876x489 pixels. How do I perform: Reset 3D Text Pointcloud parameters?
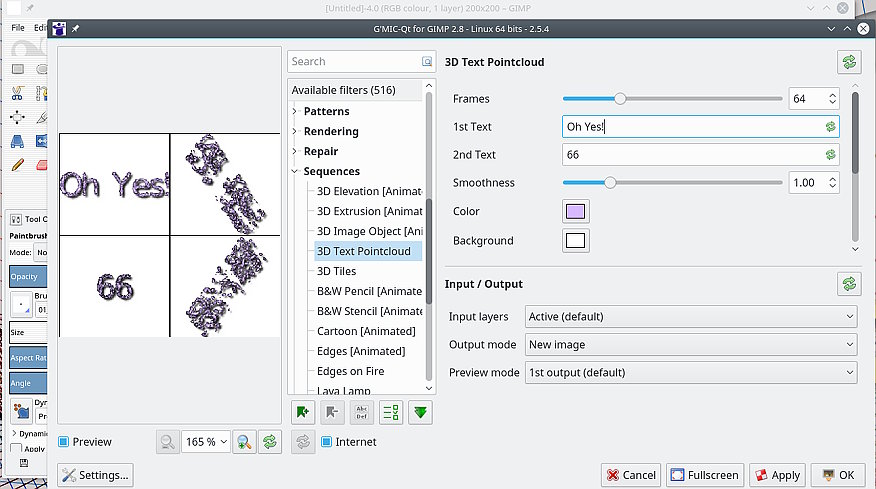click(x=849, y=62)
